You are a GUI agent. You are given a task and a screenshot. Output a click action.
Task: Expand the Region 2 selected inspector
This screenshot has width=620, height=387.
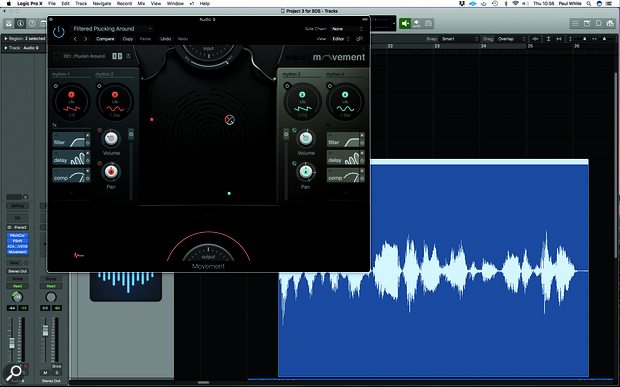[x=6, y=39]
